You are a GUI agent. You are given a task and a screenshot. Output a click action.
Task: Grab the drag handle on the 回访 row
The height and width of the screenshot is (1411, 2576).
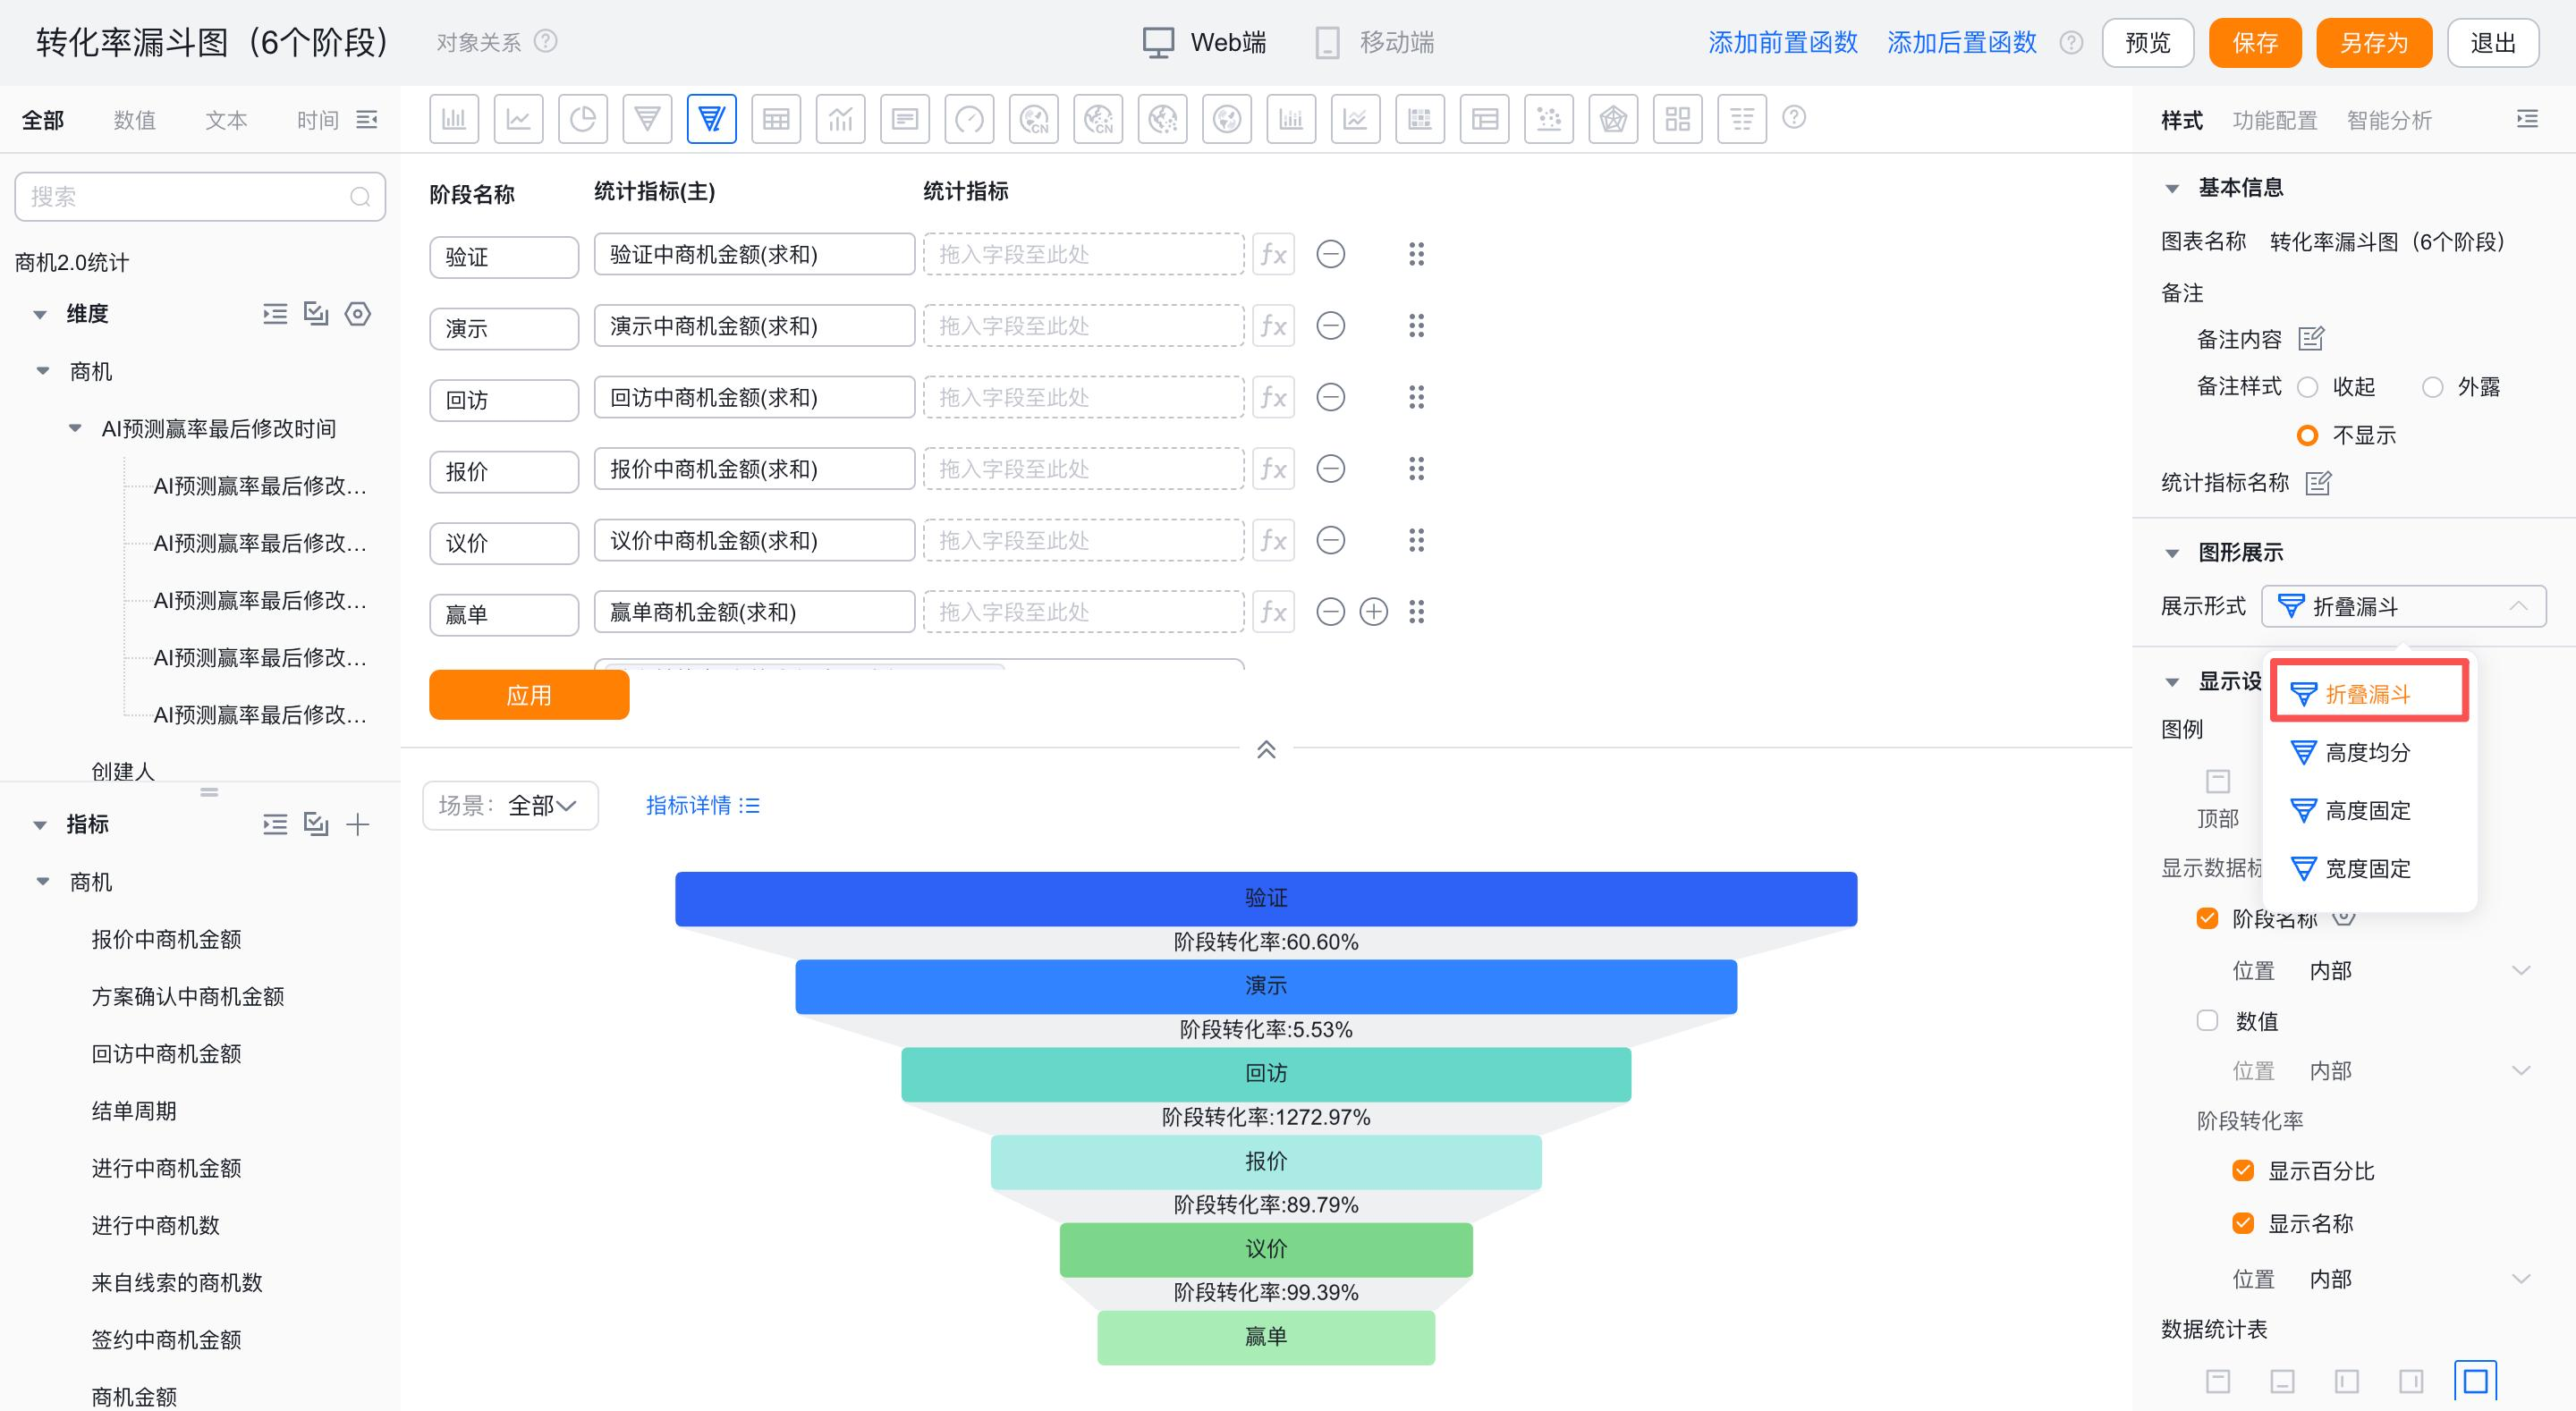pos(1416,397)
